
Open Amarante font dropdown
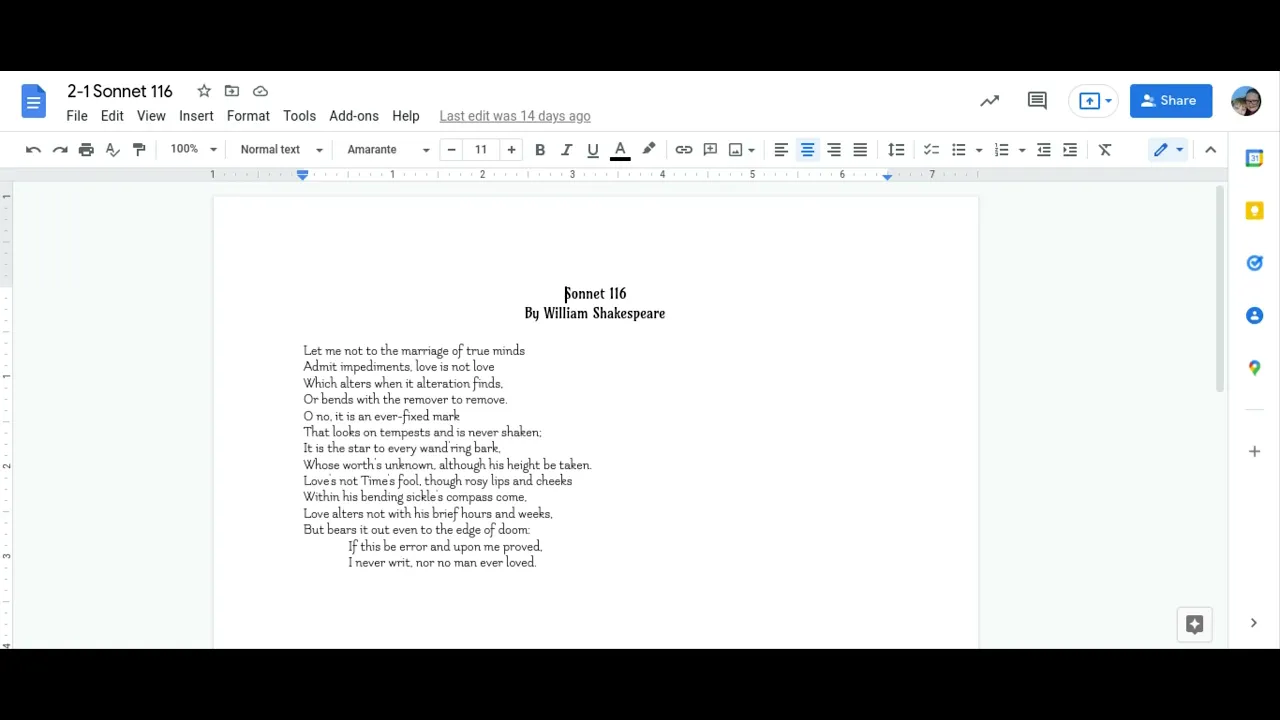[388, 150]
